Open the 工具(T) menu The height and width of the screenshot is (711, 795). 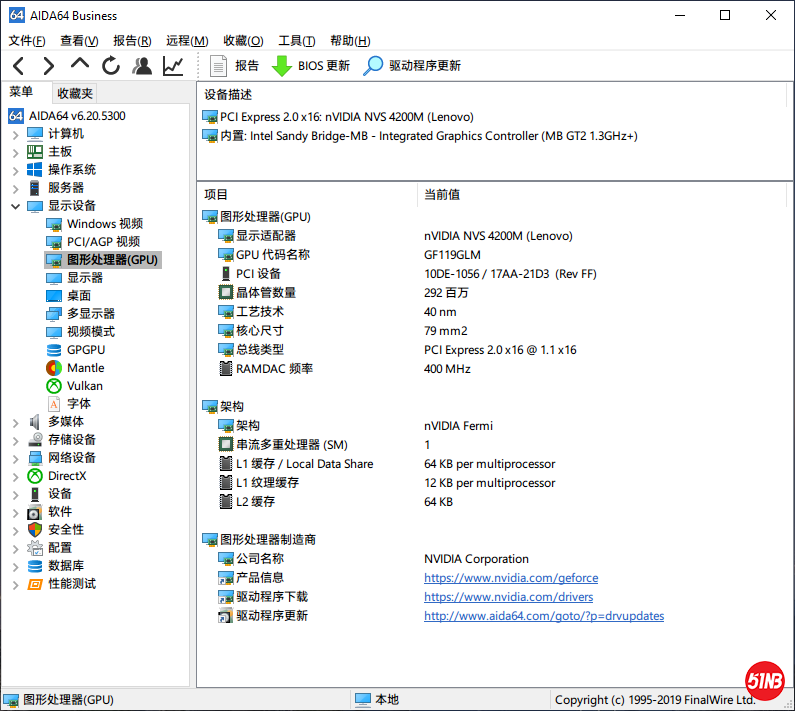[x=296, y=41]
